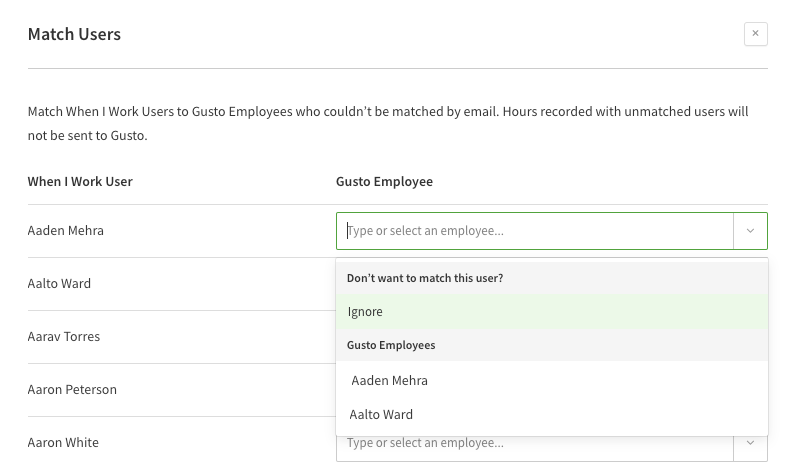The width and height of the screenshot is (796, 466).
Task: Click the Aalto Ward user name row
Action: [59, 283]
